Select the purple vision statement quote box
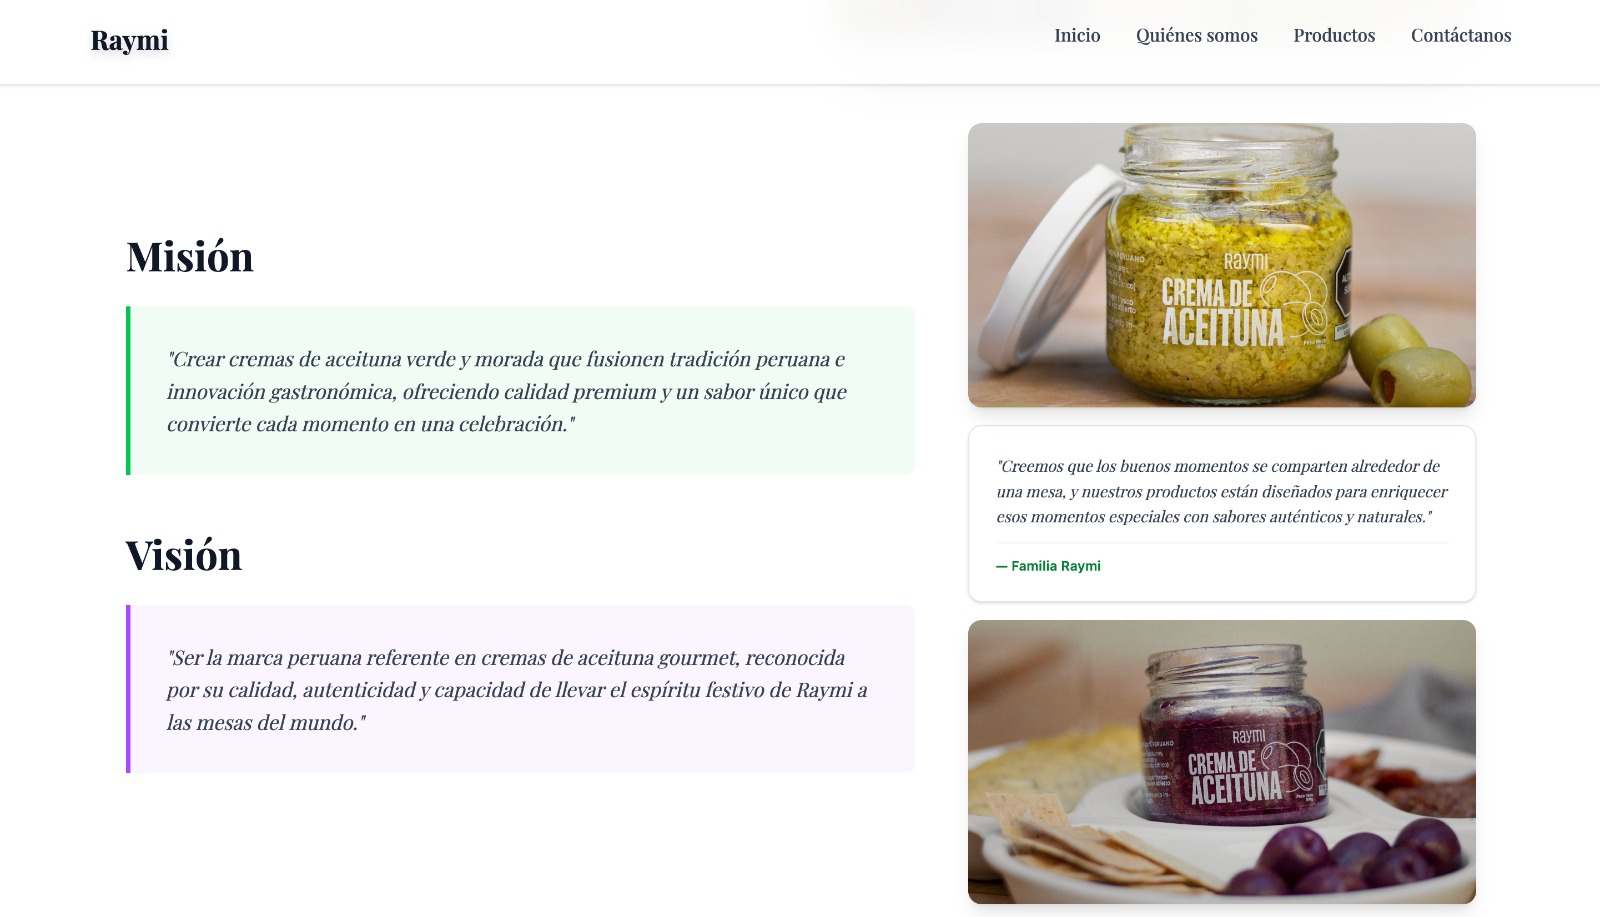 click(x=520, y=689)
